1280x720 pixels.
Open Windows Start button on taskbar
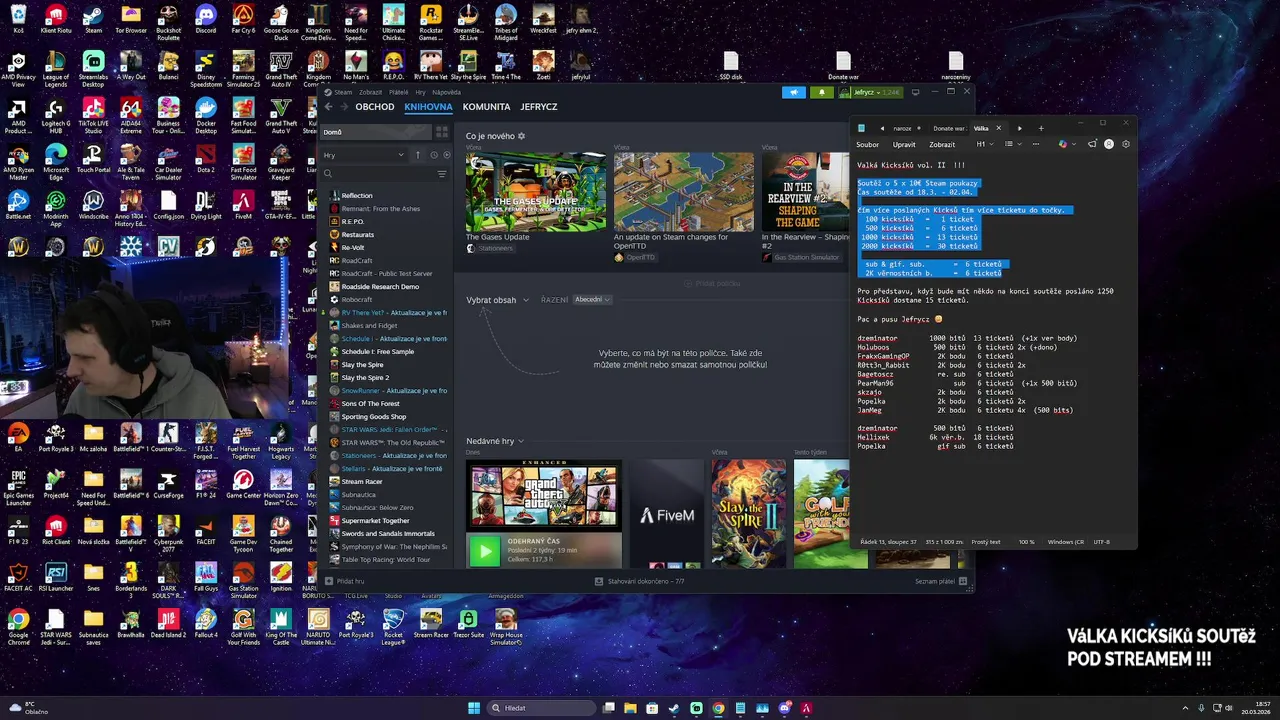[x=474, y=708]
